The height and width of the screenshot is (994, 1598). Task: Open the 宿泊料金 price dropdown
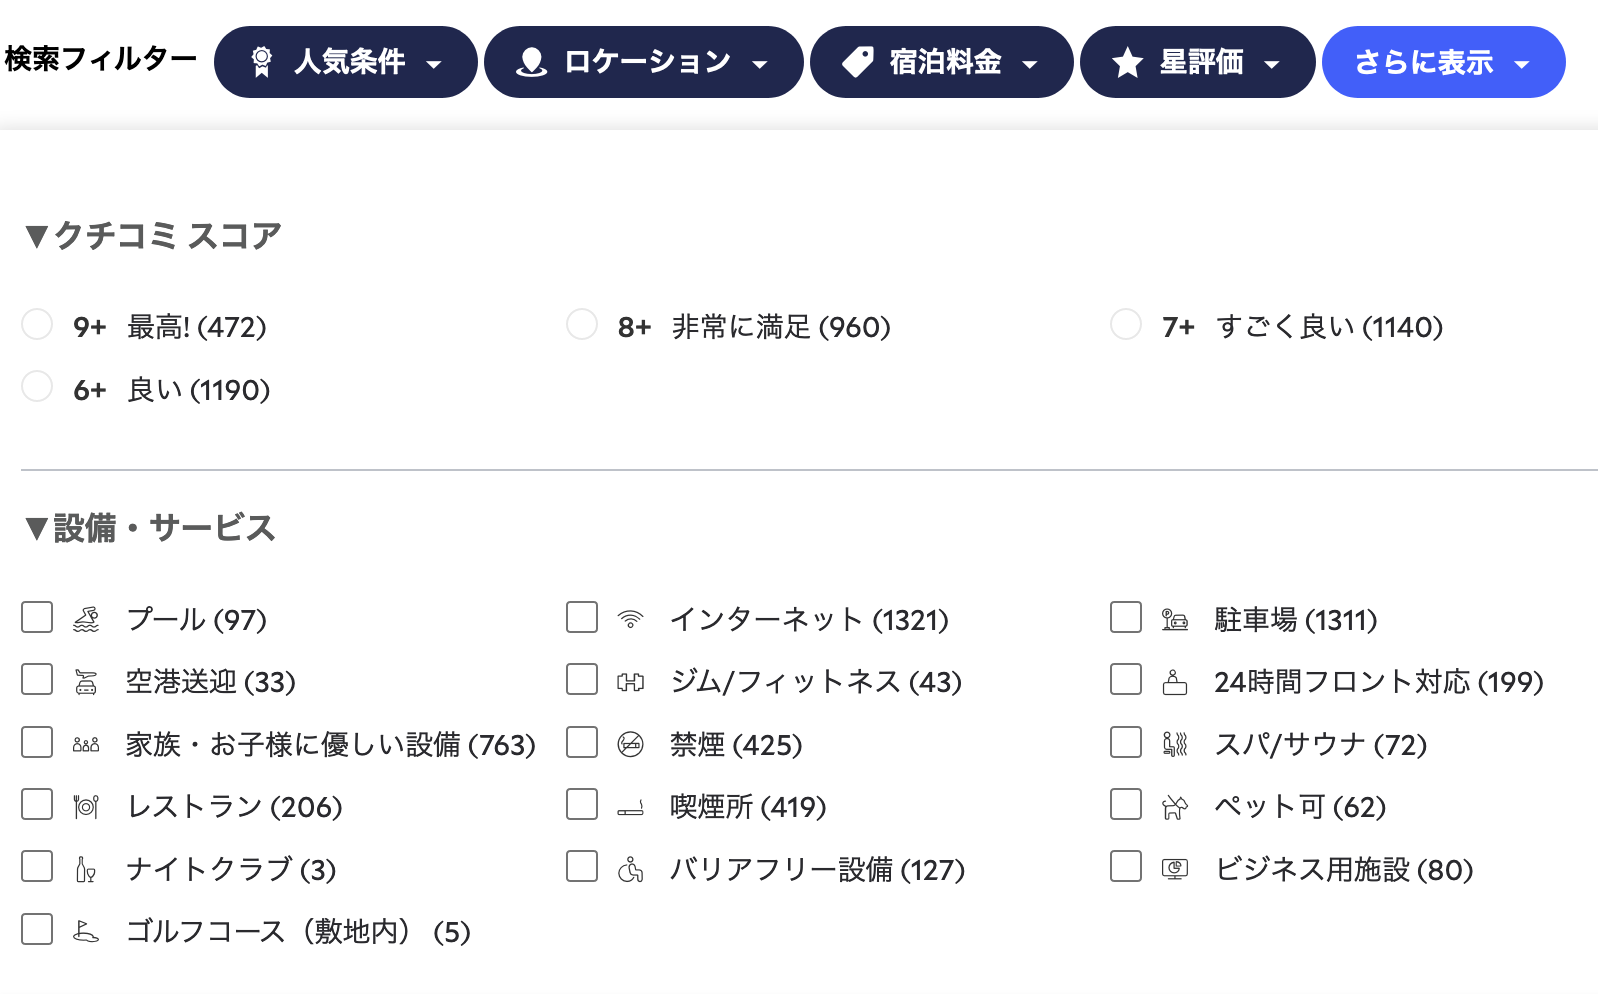pos(942,62)
